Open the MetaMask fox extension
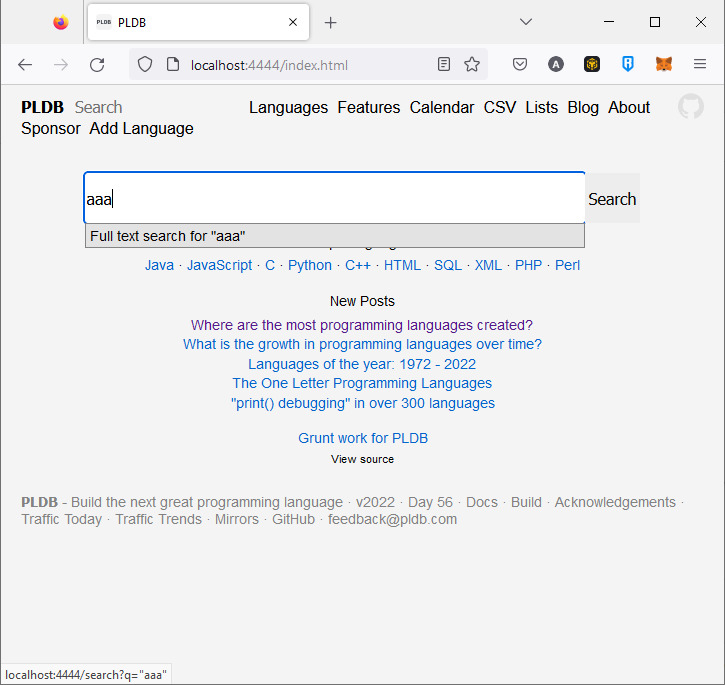 (664, 64)
